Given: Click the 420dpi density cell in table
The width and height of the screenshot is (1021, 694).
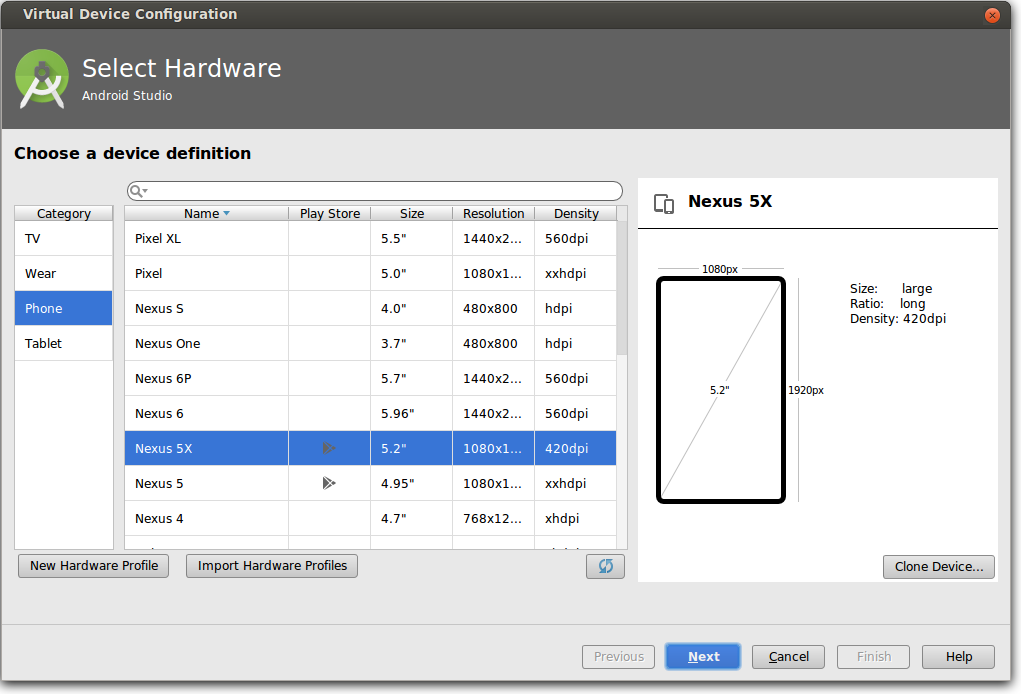Looking at the screenshot, I should (576, 448).
